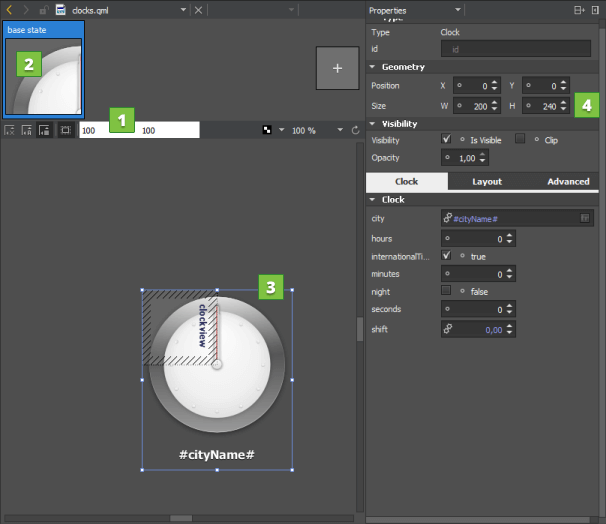This screenshot has width=606, height=524.
Task: Click the split editor icon in Properties header
Action: click(579, 10)
